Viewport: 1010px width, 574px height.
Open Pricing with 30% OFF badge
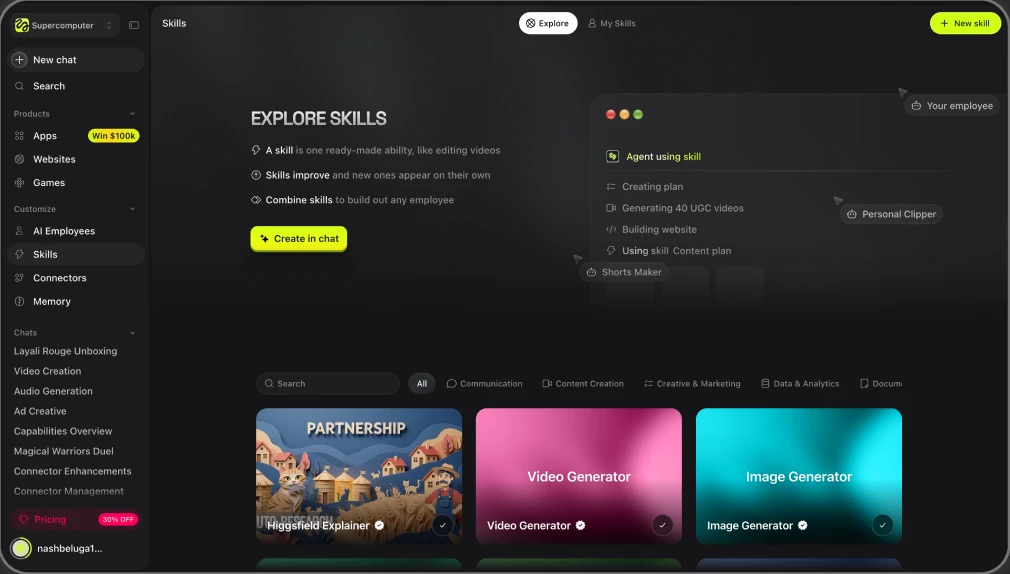pyautogui.click(x=76, y=519)
